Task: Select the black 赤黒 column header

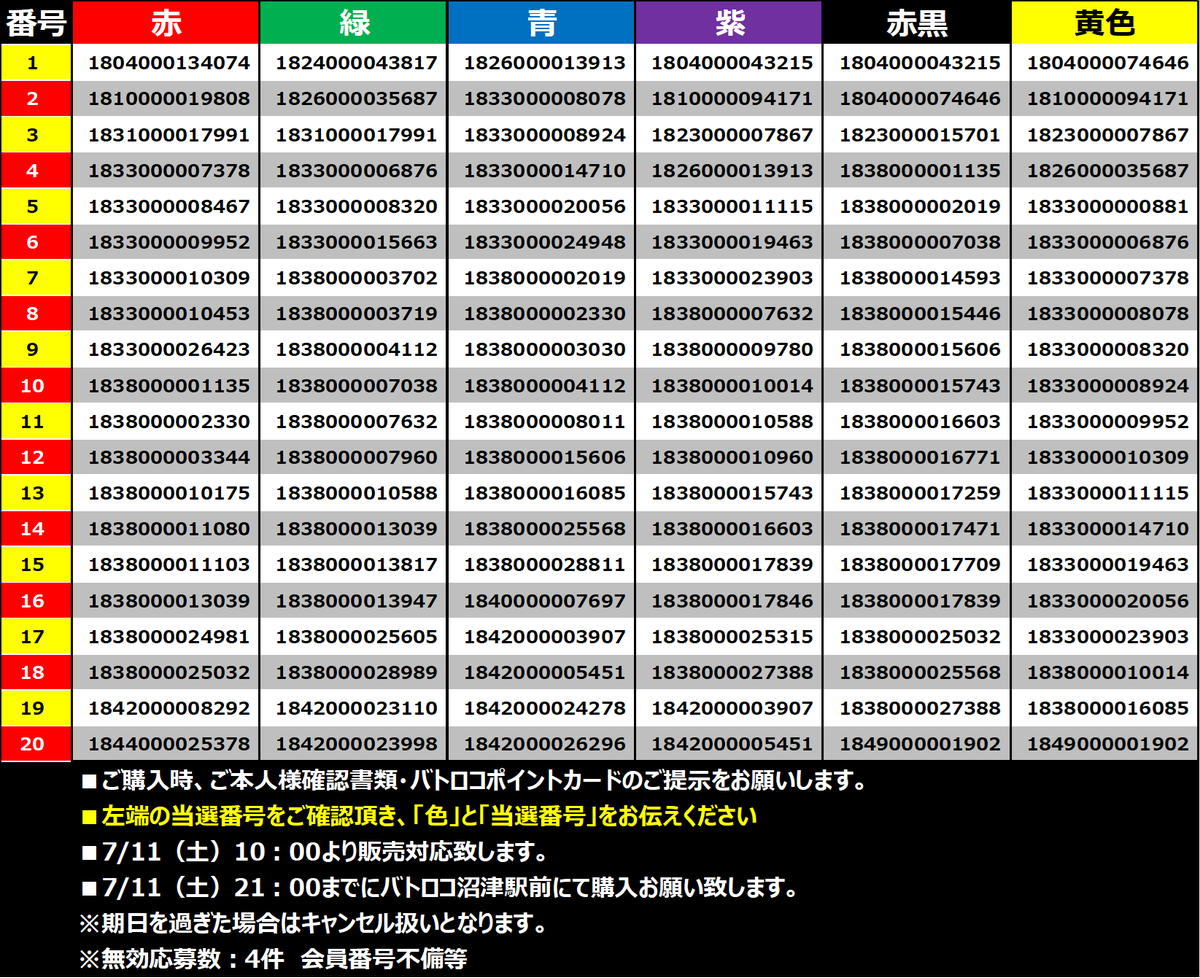Action: (917, 22)
